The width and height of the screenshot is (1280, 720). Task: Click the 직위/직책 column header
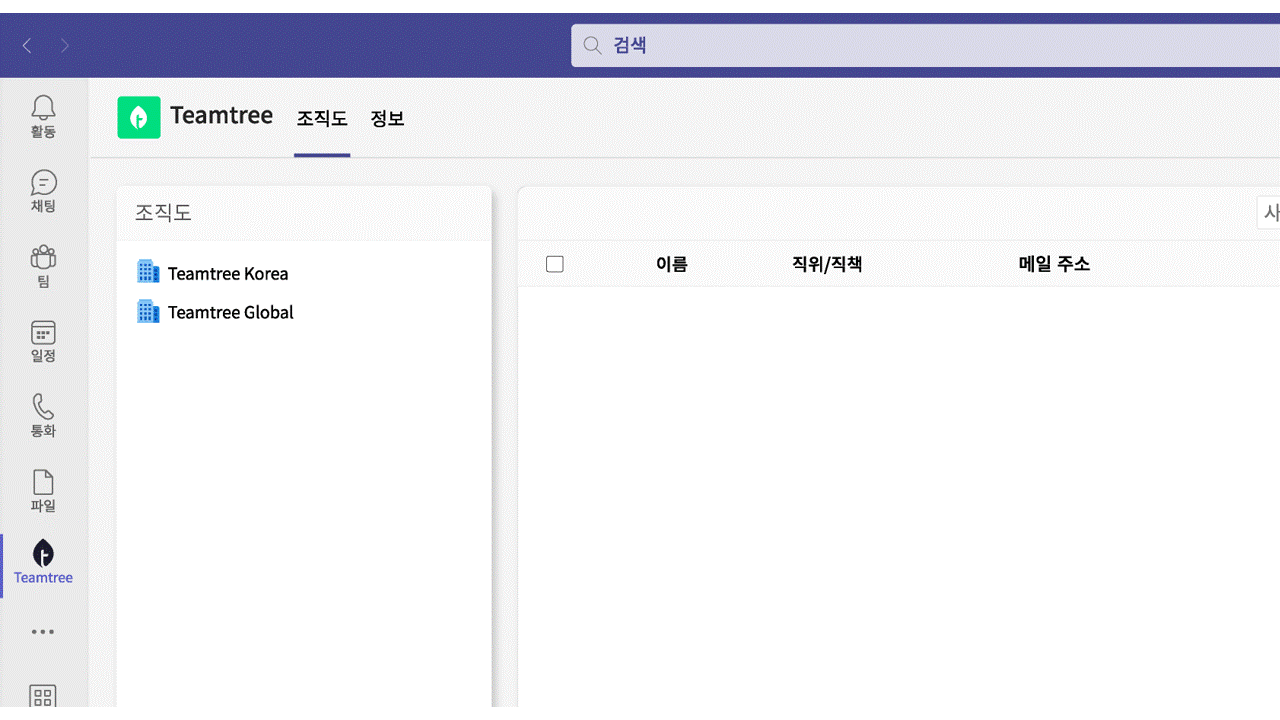pos(827,264)
